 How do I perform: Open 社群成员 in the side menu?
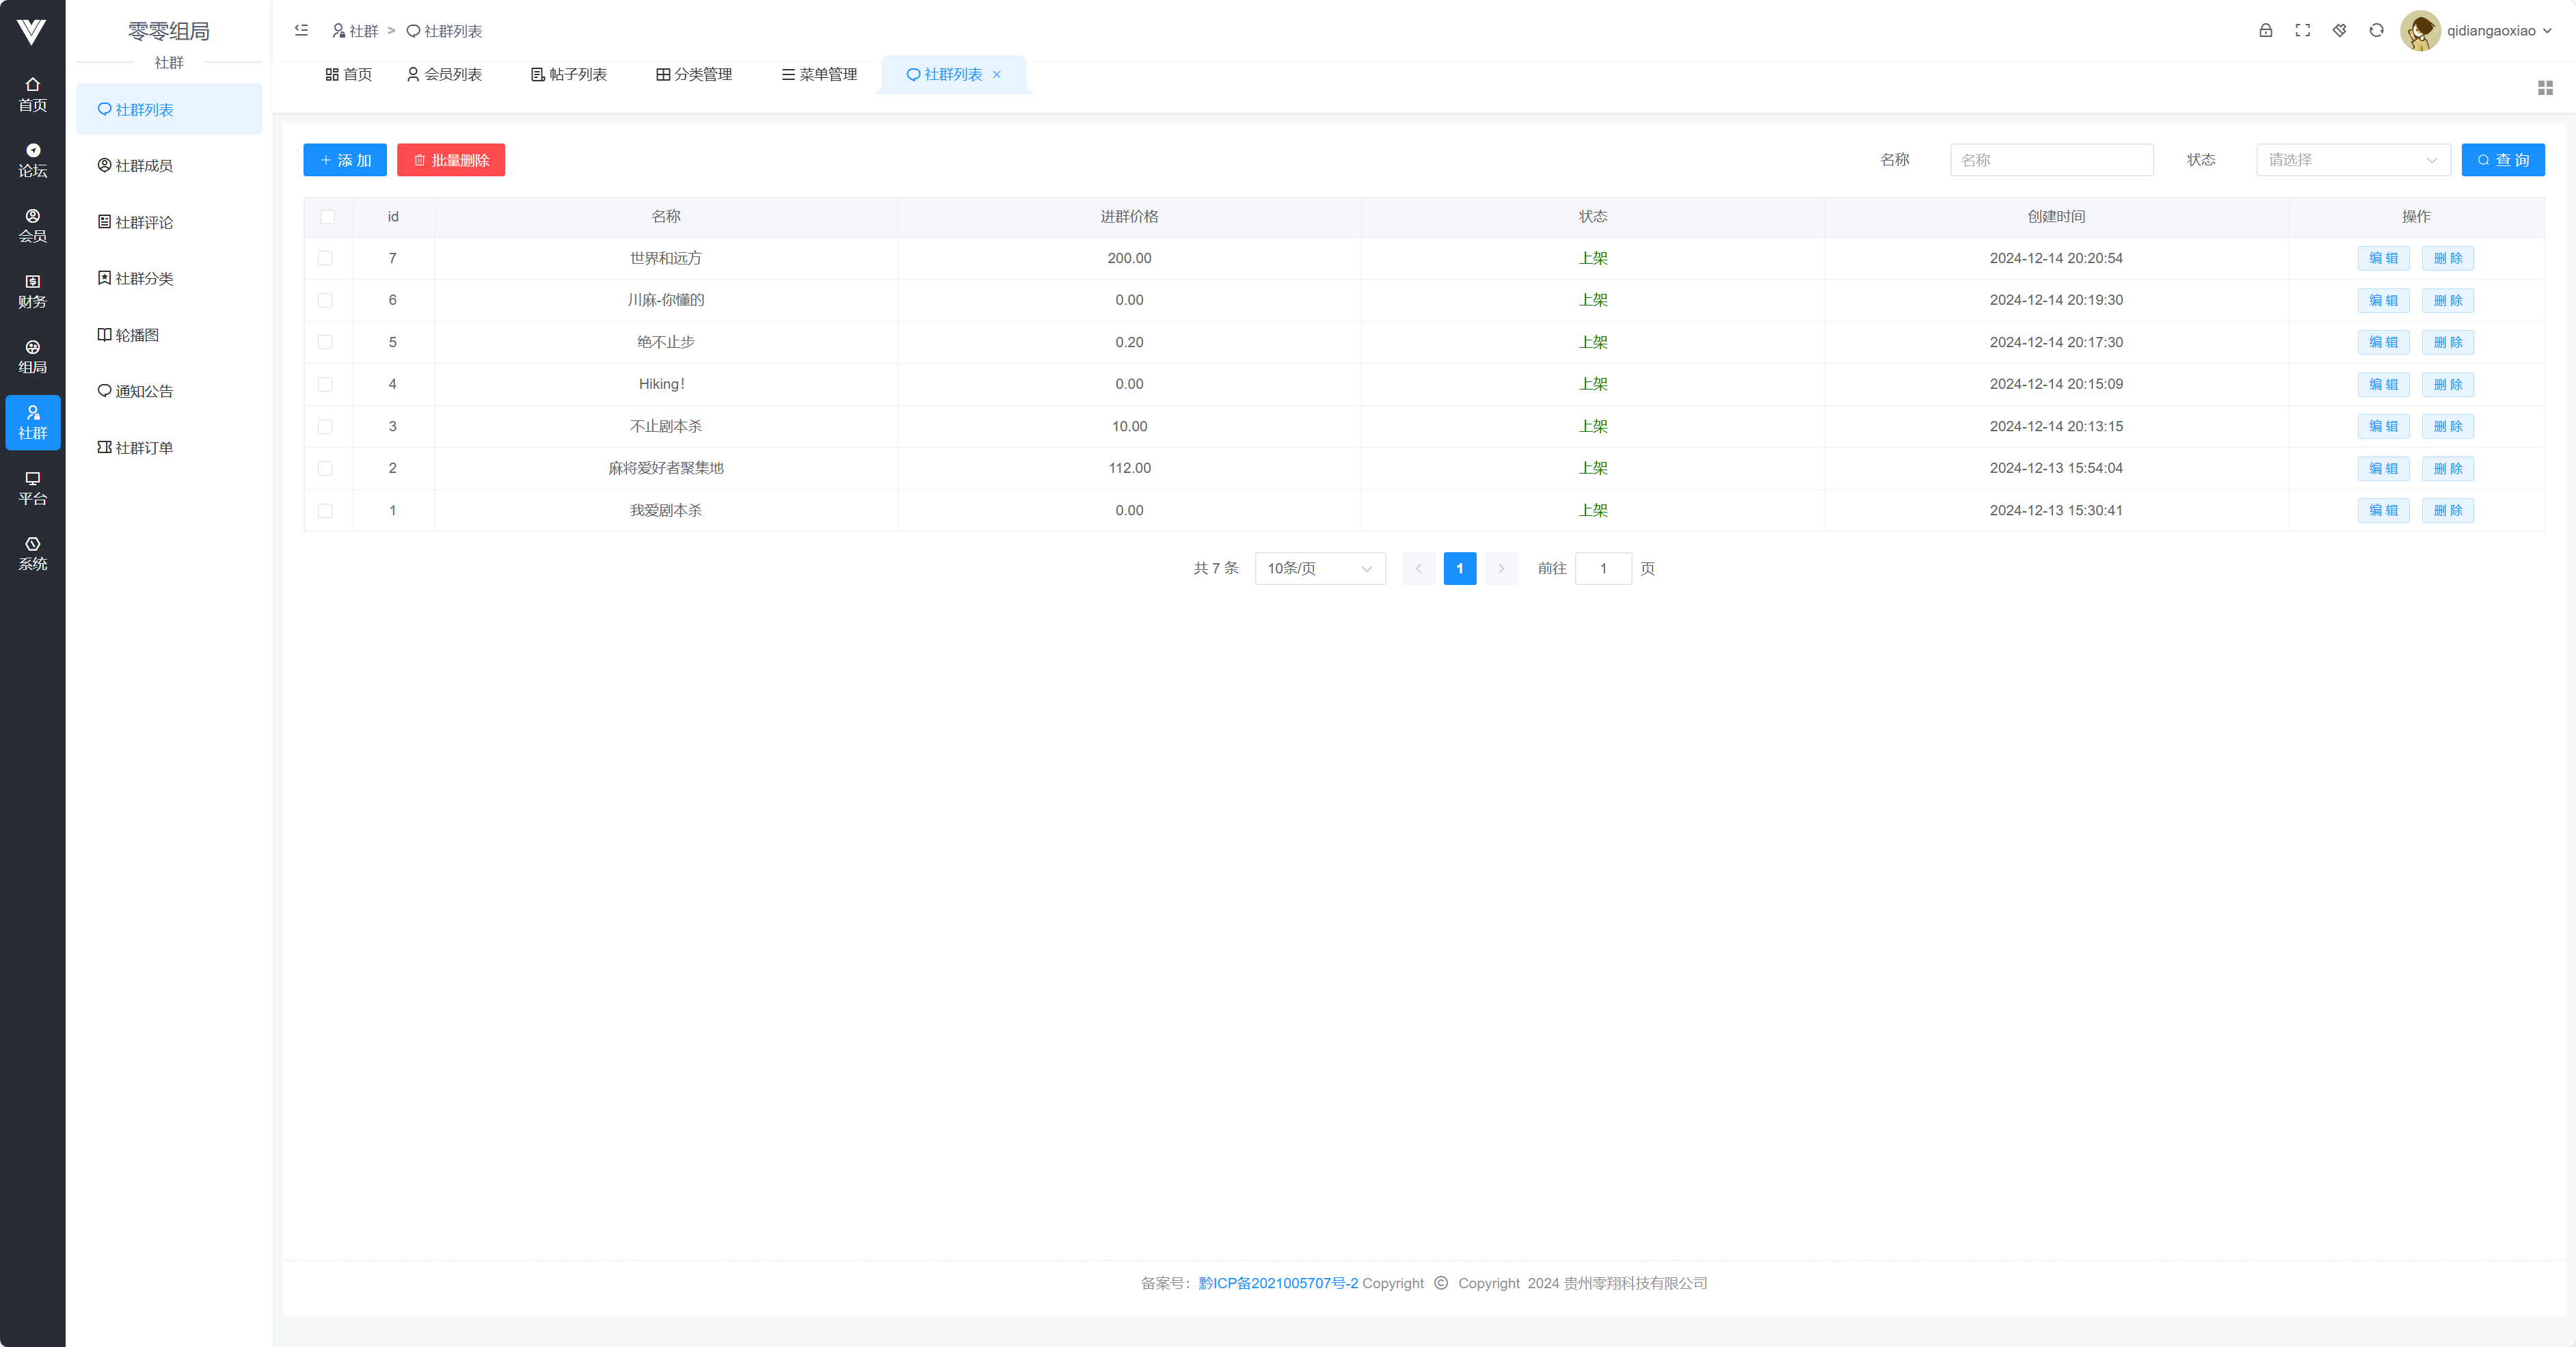pyautogui.click(x=144, y=166)
